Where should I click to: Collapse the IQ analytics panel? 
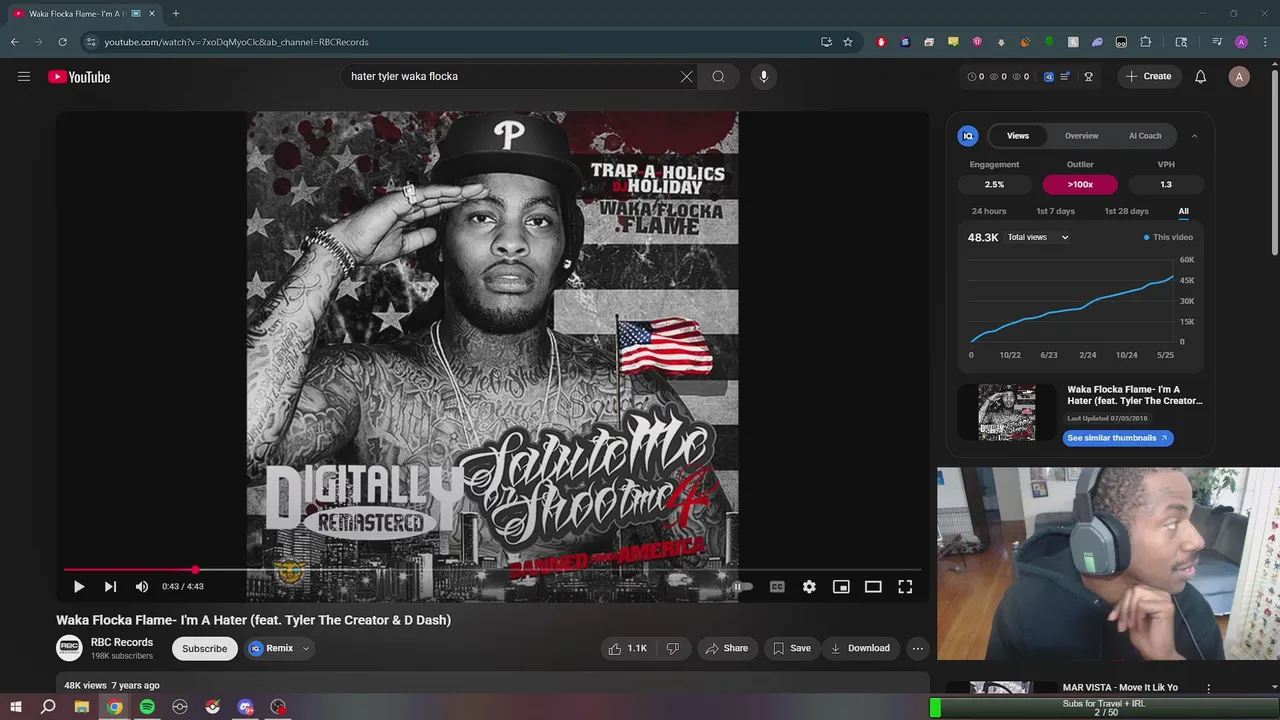click(x=1194, y=136)
